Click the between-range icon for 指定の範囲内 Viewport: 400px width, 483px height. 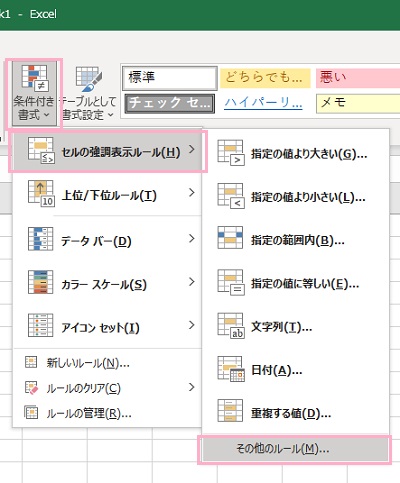point(230,238)
